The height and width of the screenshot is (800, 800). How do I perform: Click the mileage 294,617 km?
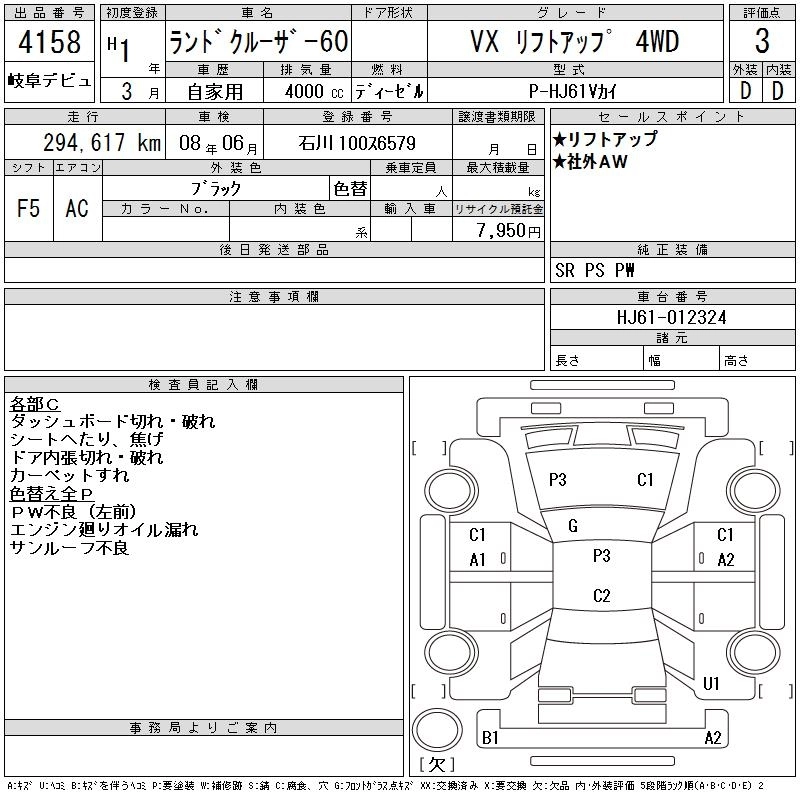(x=102, y=142)
